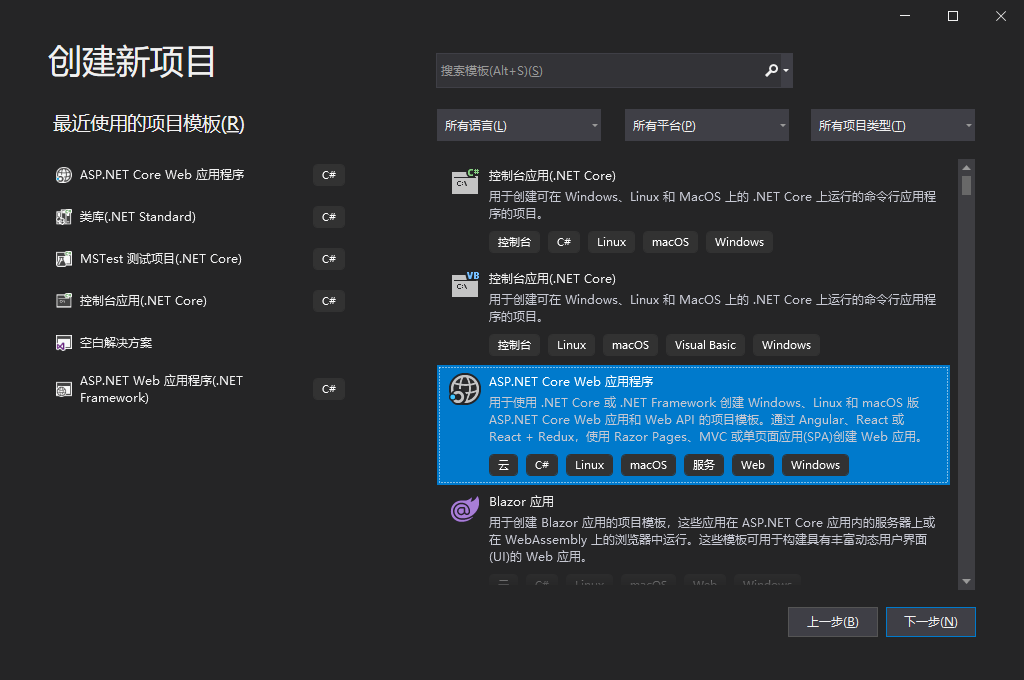
Task: Open the 所有平台 platform filter
Action: pos(707,125)
